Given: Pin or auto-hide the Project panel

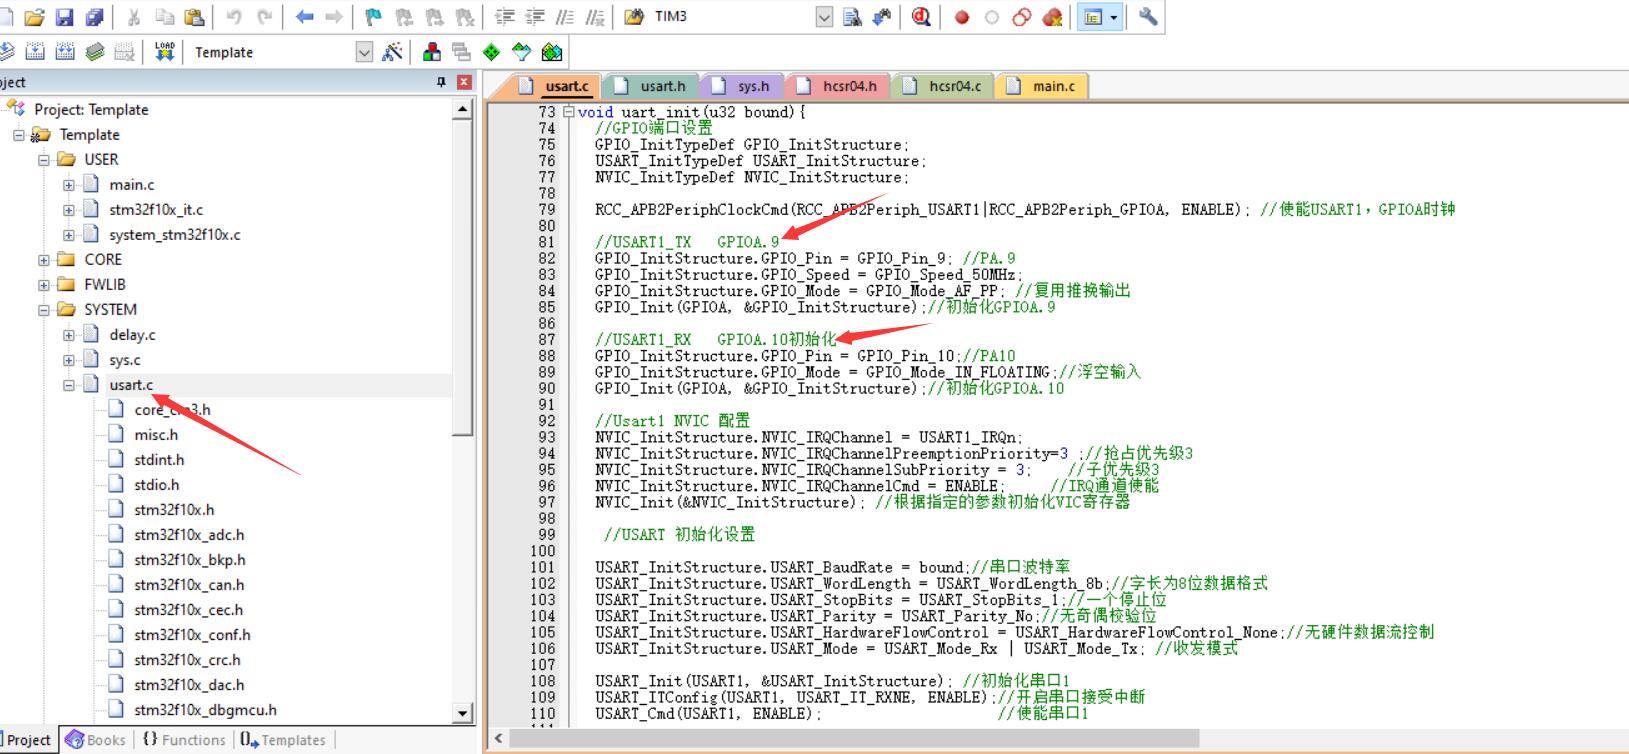Looking at the screenshot, I should pos(441,82).
